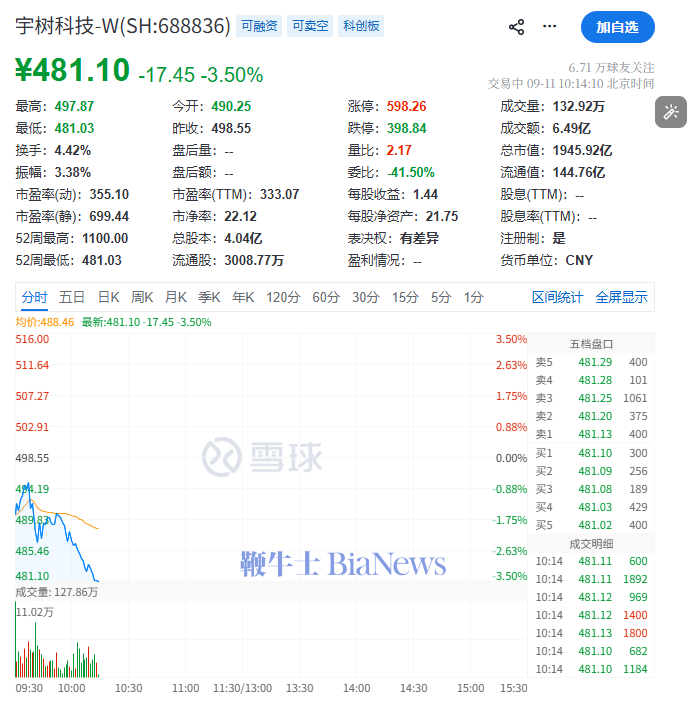The image size is (687, 706).
Task: Click the current price ¥481.10
Action: click(72, 70)
